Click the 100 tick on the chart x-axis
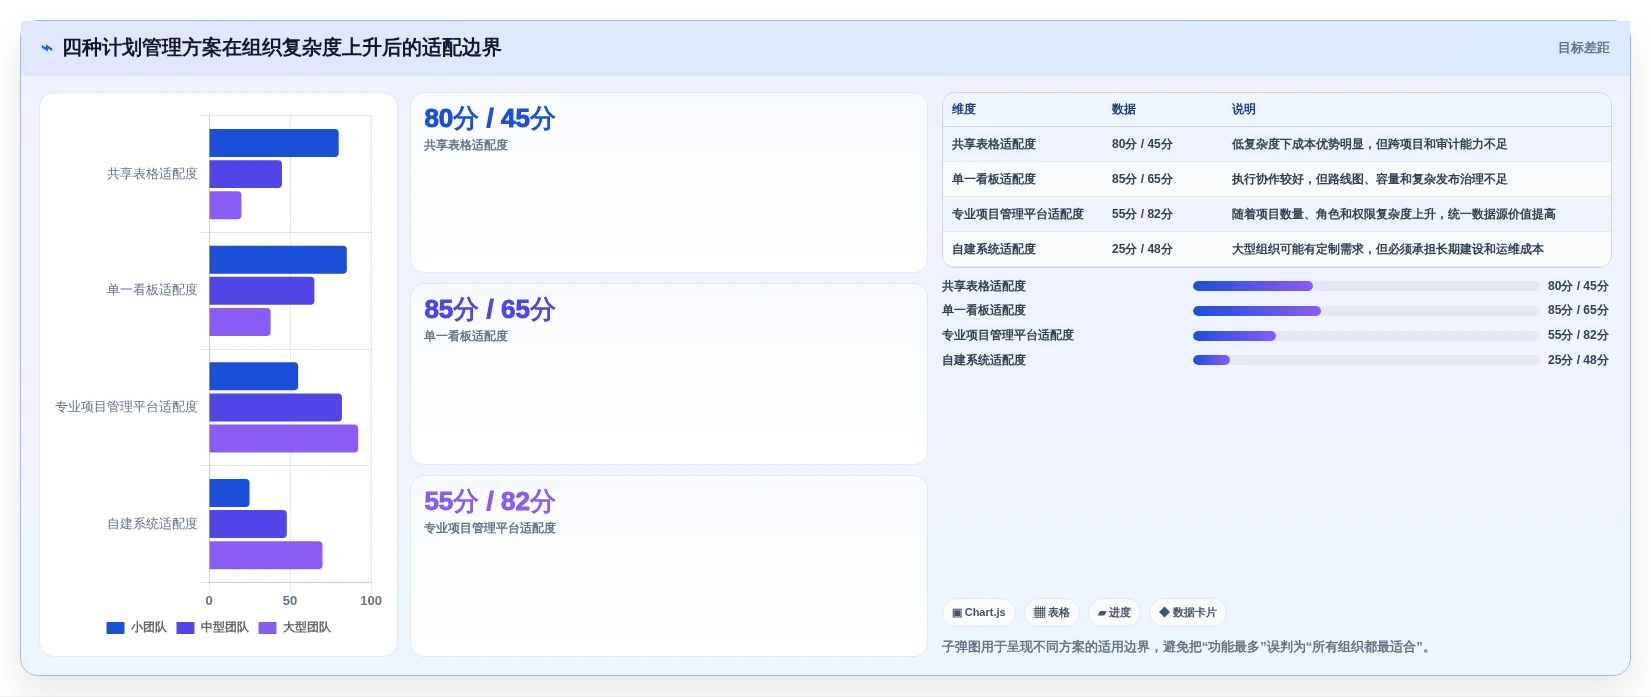 371,601
